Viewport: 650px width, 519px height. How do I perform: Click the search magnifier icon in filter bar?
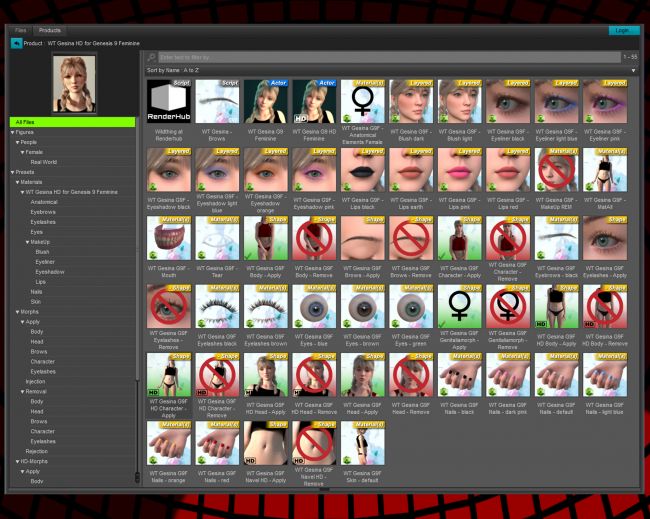coord(151,58)
